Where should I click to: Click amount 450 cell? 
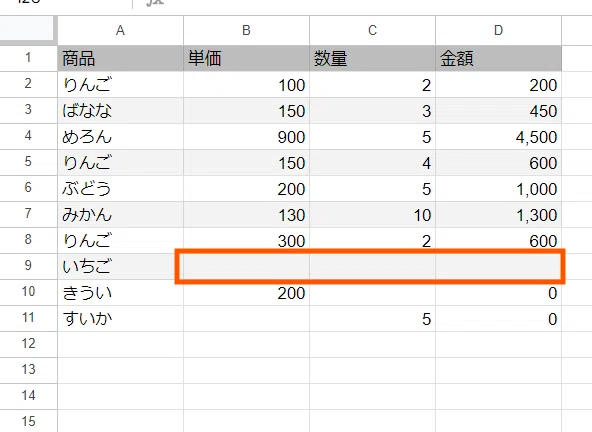[x=498, y=110]
